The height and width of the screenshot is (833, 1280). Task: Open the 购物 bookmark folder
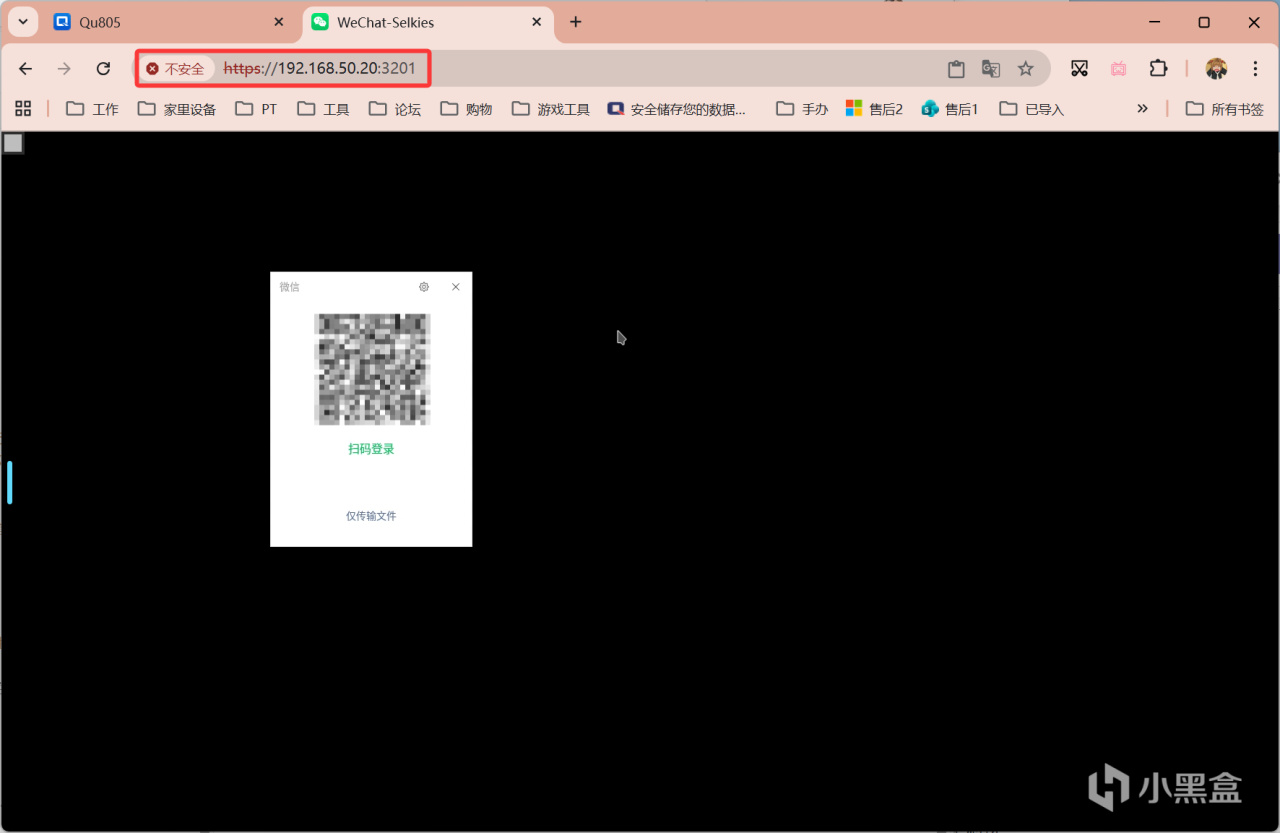tap(466, 109)
